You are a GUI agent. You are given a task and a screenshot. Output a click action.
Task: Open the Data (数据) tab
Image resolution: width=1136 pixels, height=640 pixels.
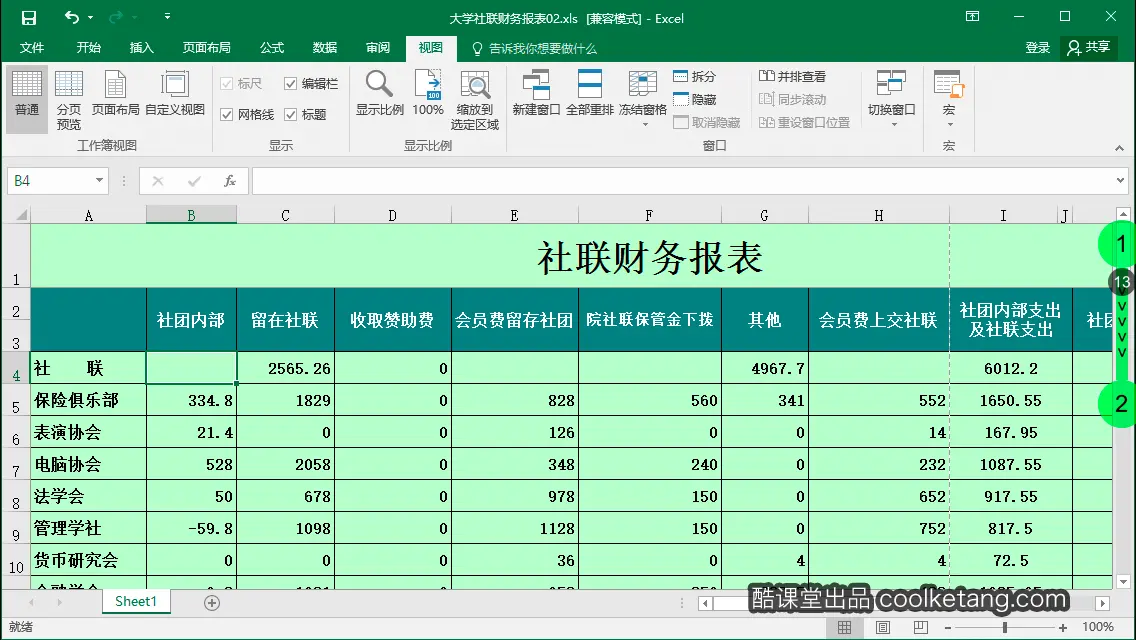[325, 48]
